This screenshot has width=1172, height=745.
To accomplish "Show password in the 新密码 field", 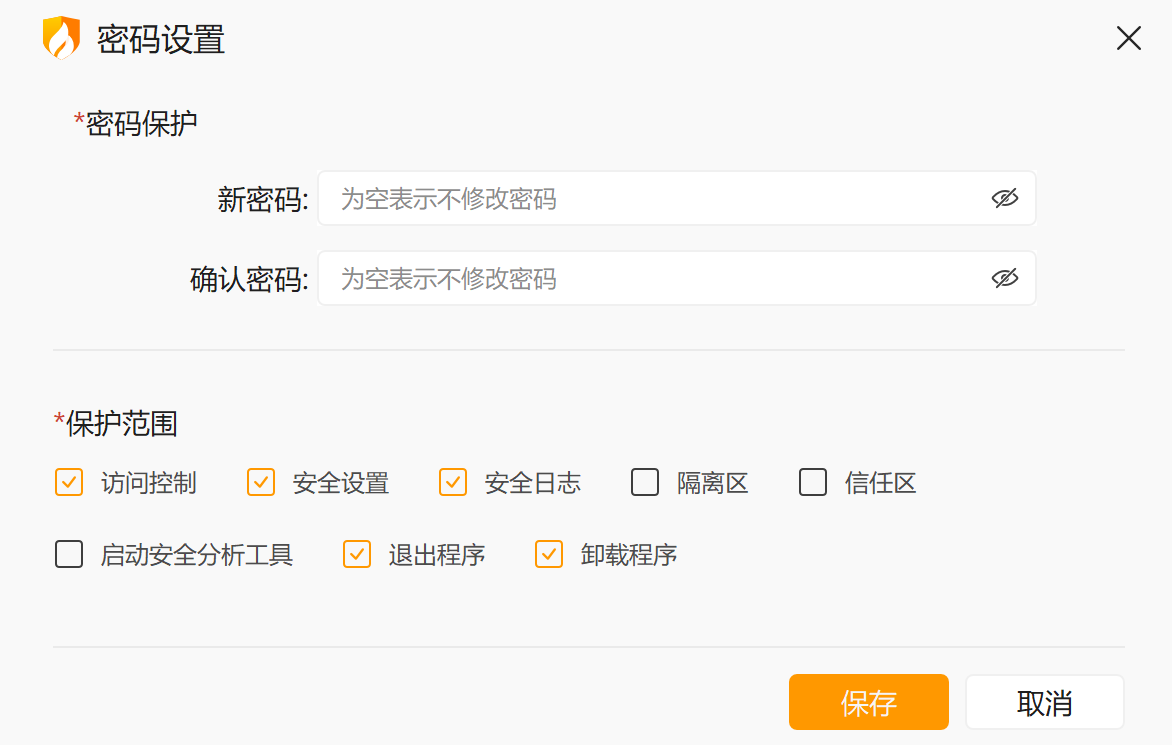I will pyautogui.click(x=1004, y=198).
